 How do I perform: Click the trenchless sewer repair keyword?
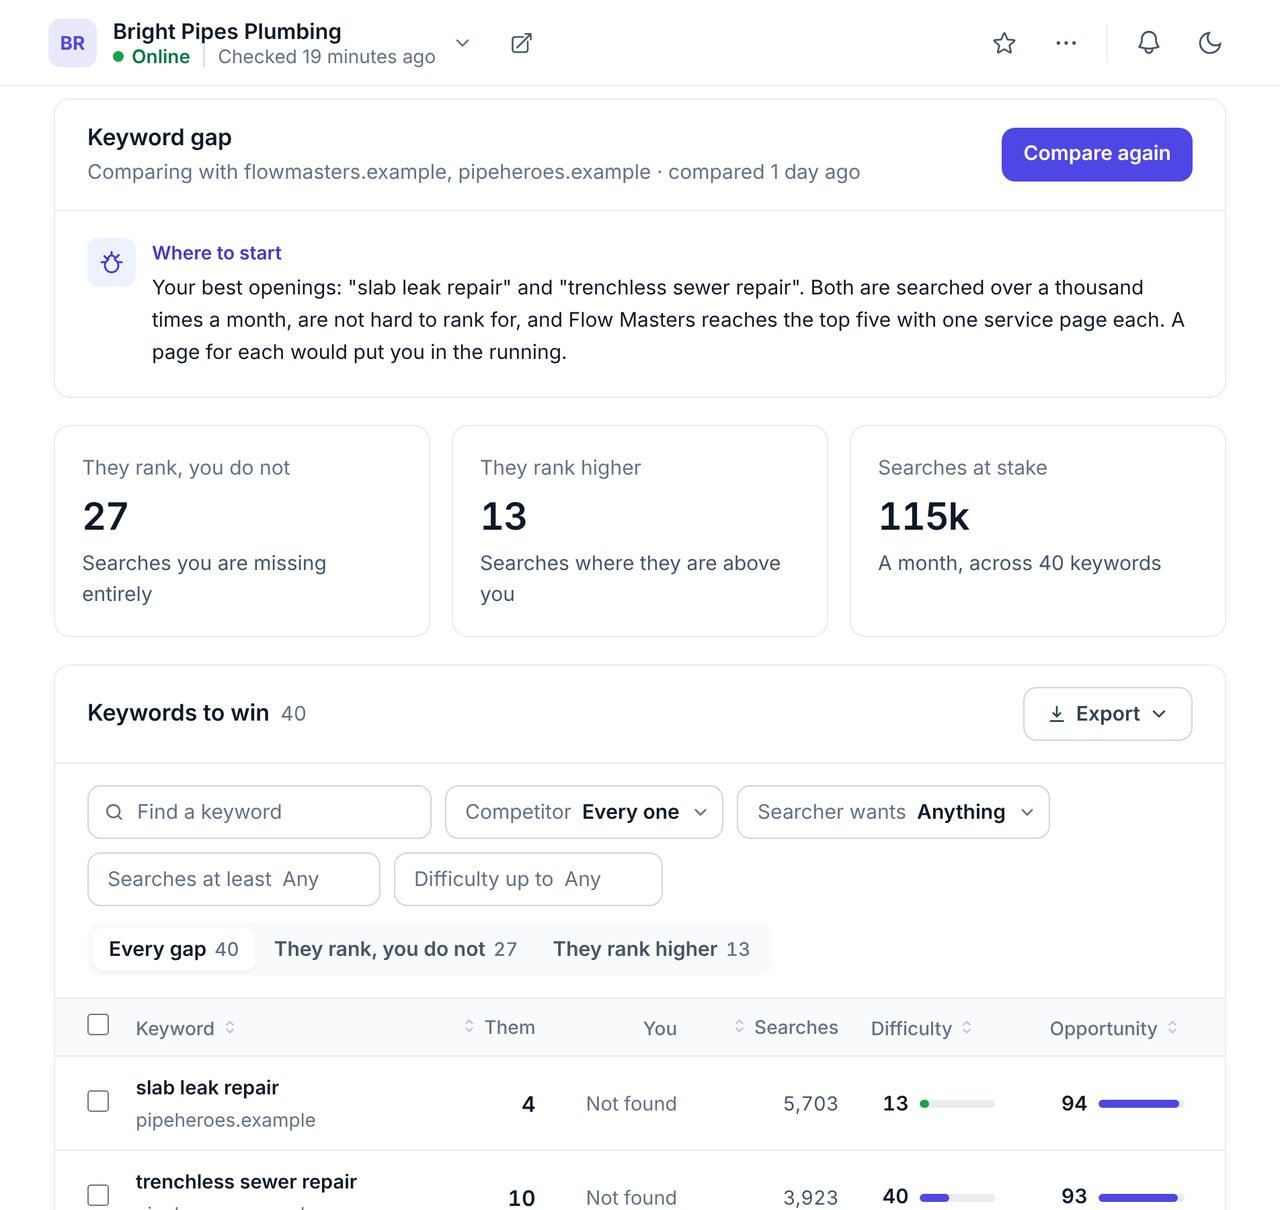click(246, 1181)
